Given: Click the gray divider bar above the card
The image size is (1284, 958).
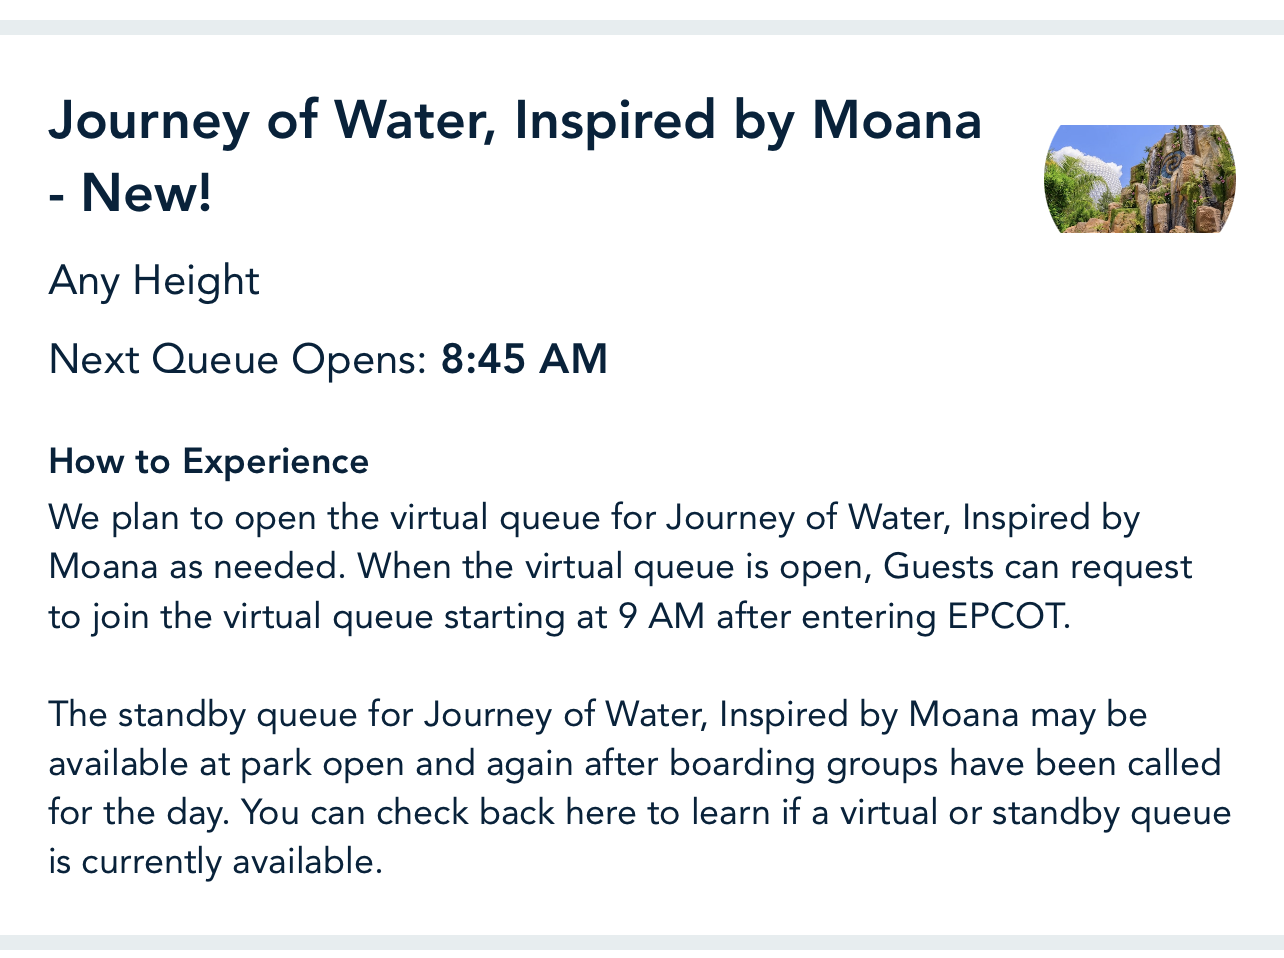Looking at the screenshot, I should click(642, 27).
